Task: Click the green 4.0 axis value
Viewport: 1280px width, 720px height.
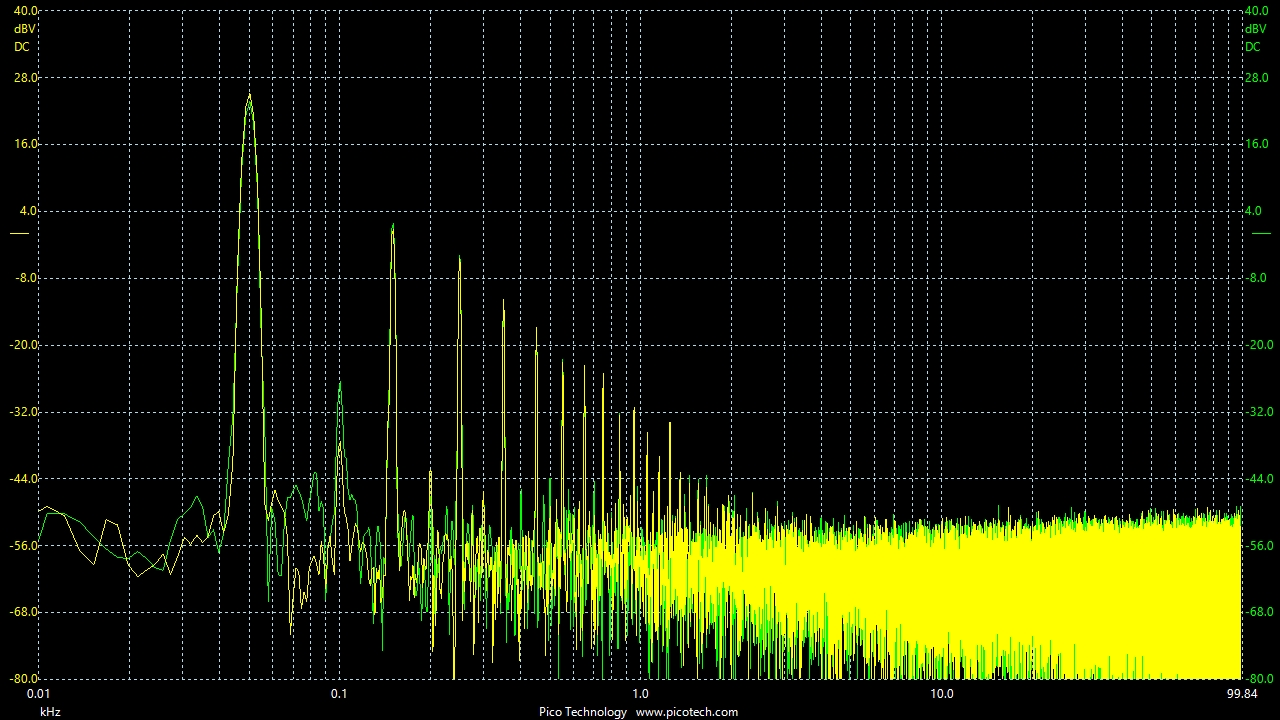Action: point(1253,211)
